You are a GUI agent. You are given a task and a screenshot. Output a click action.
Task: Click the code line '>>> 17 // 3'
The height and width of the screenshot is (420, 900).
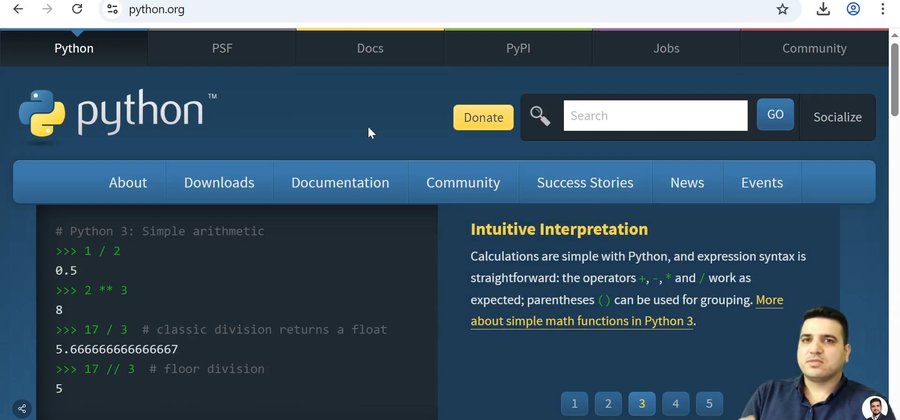pyautogui.click(x=95, y=369)
